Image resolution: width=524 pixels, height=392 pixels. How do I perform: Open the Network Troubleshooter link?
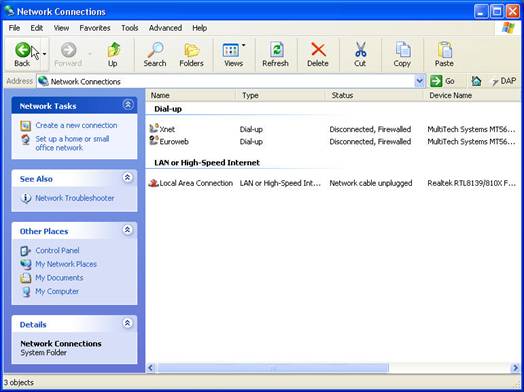click(75, 198)
